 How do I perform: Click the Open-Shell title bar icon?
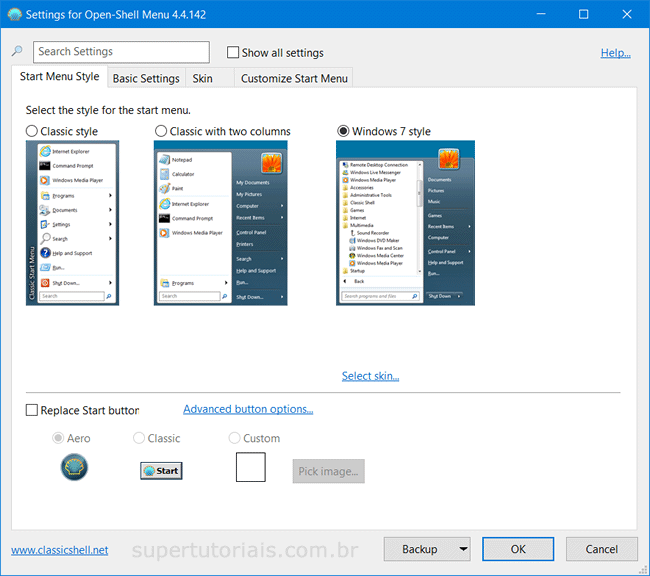pyautogui.click(x=15, y=14)
